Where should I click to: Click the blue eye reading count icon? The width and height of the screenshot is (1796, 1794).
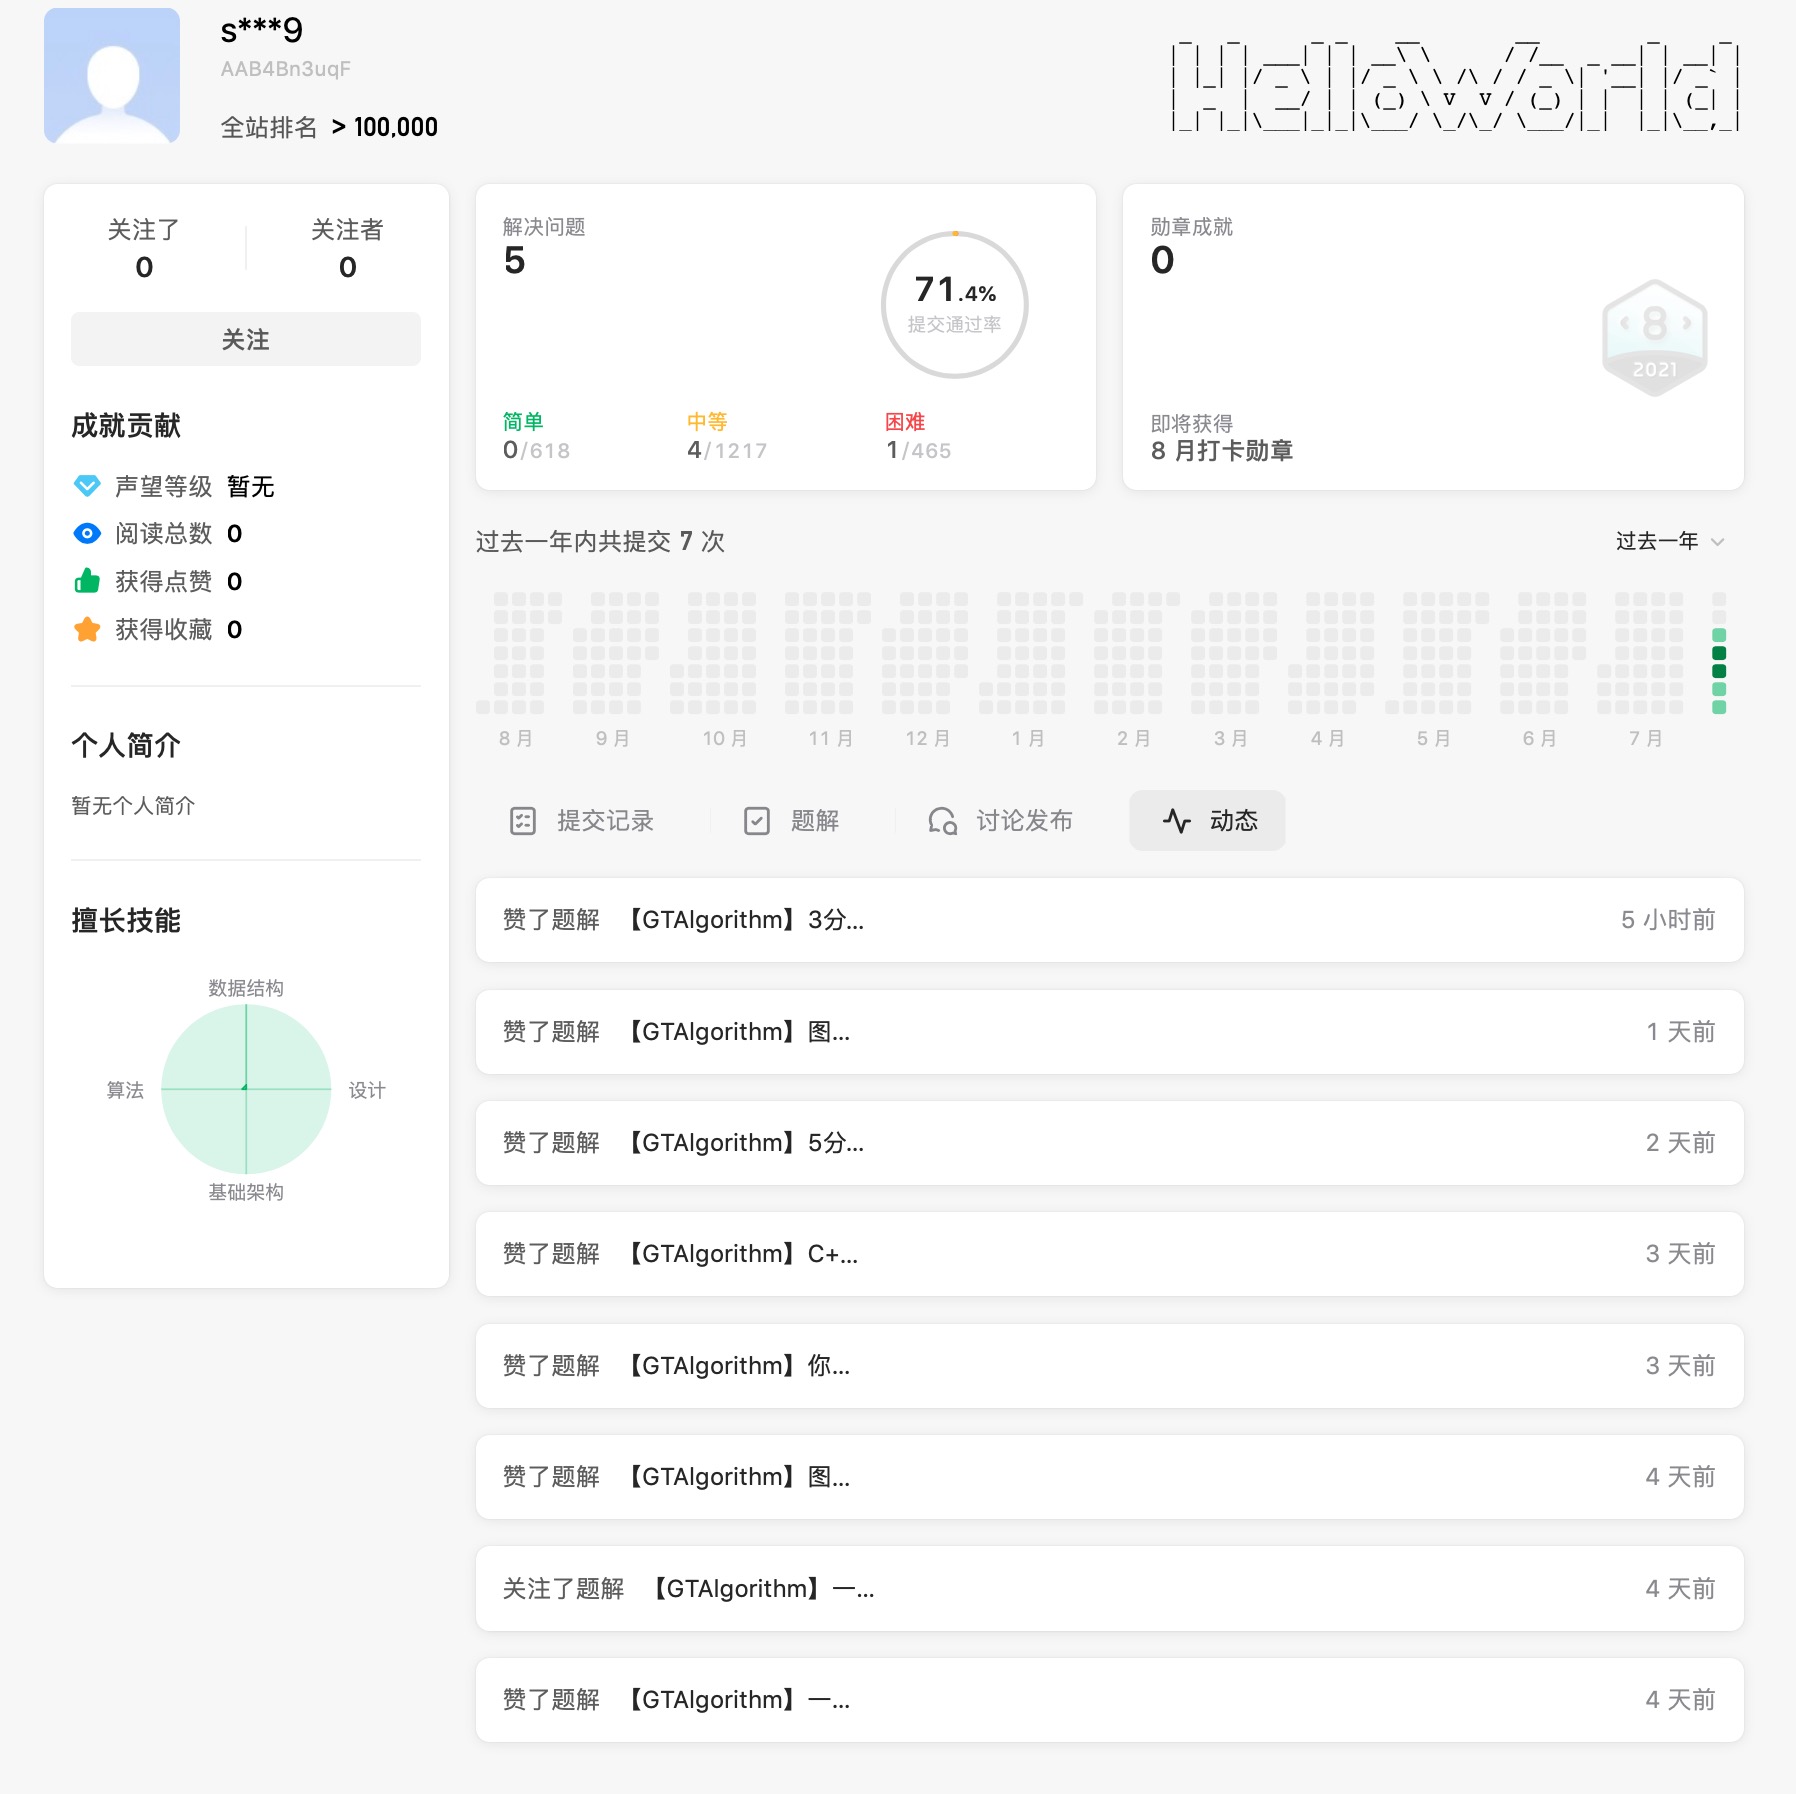click(87, 534)
